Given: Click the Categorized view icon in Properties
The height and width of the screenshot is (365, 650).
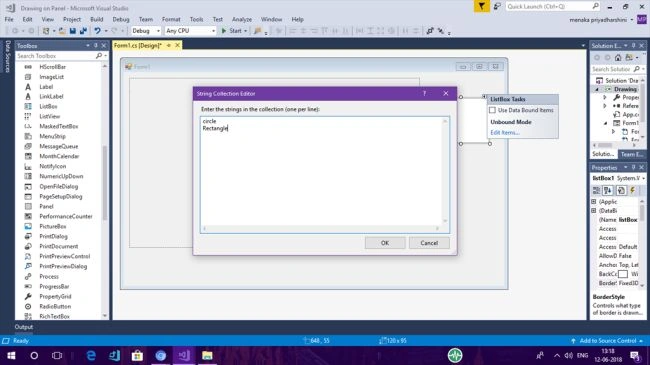Looking at the screenshot, I should (x=596, y=190).
